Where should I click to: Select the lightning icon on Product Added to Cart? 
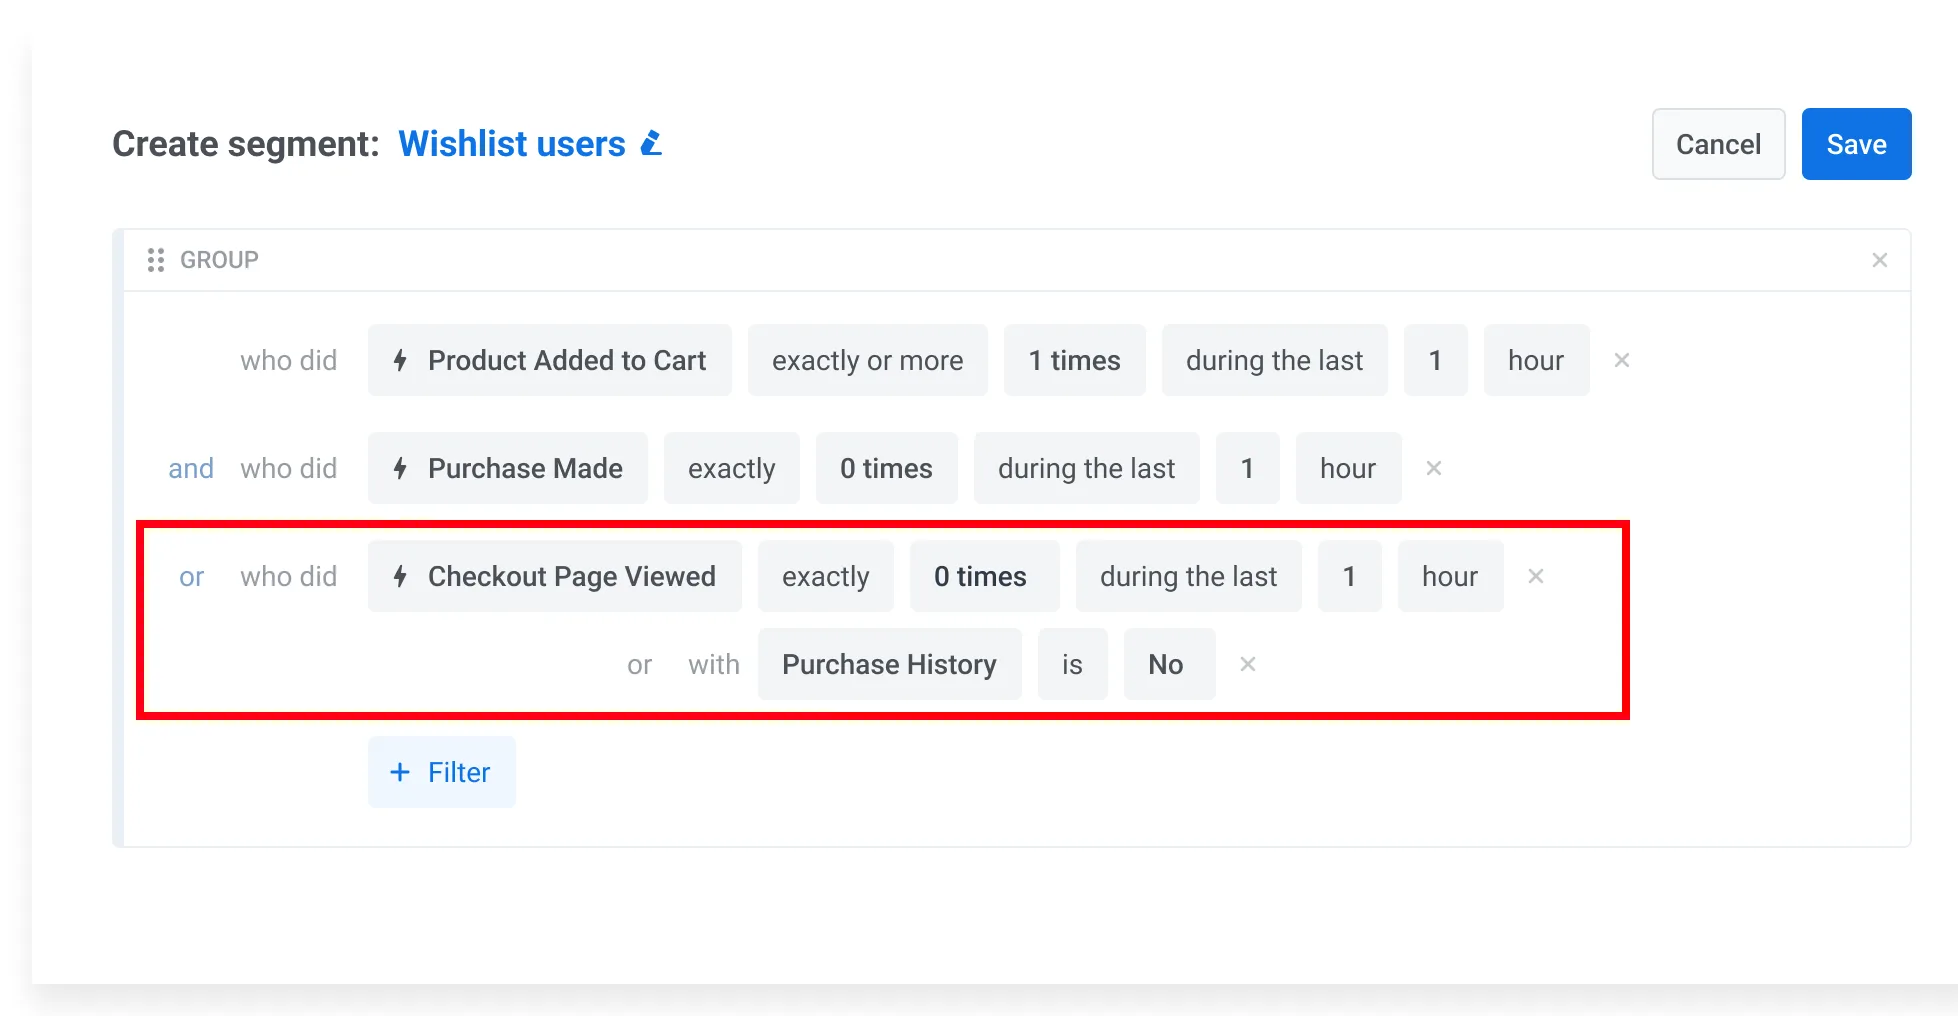coord(400,360)
